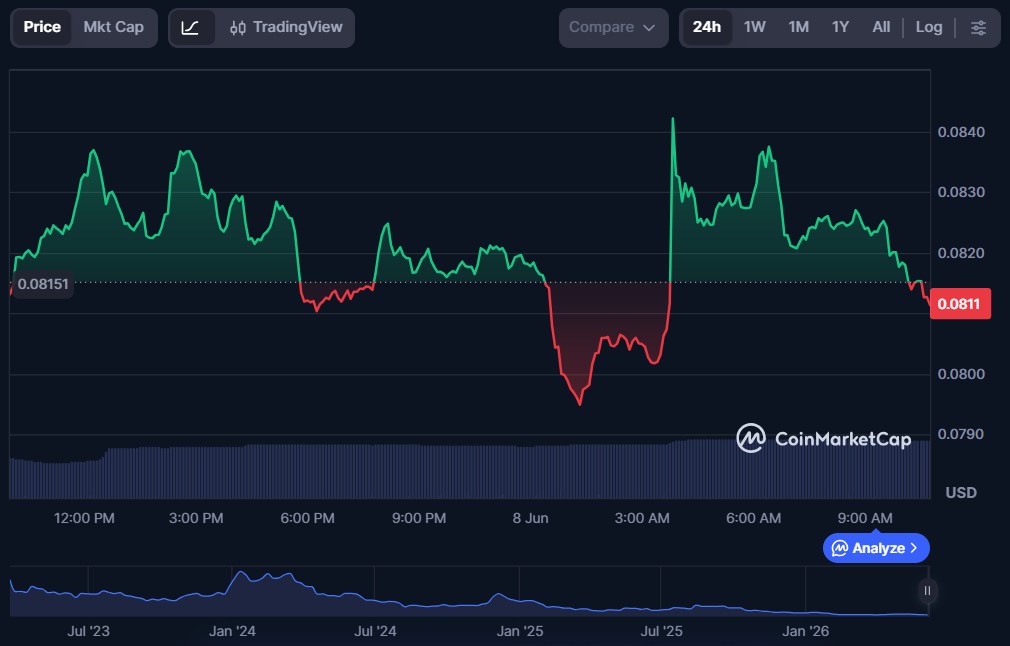Click the 0.0830 axis label
Screen dimensions: 1010x646
(960, 192)
